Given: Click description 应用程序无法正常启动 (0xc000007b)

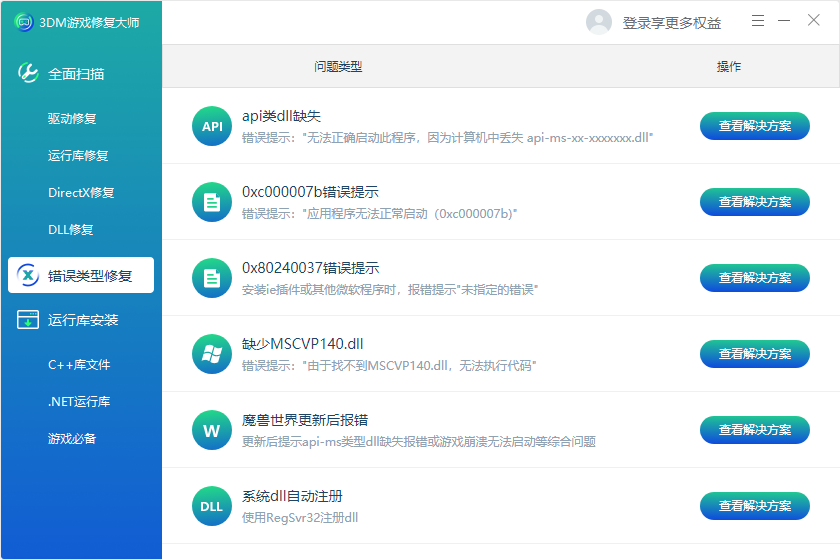Looking at the screenshot, I should 379,214.
